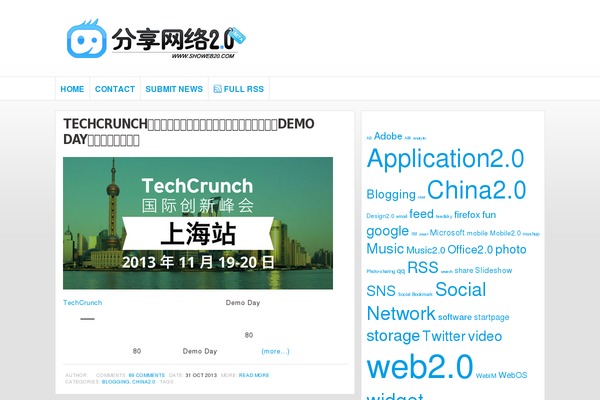Click the Slideshow tag
The image size is (600, 400).
click(494, 270)
